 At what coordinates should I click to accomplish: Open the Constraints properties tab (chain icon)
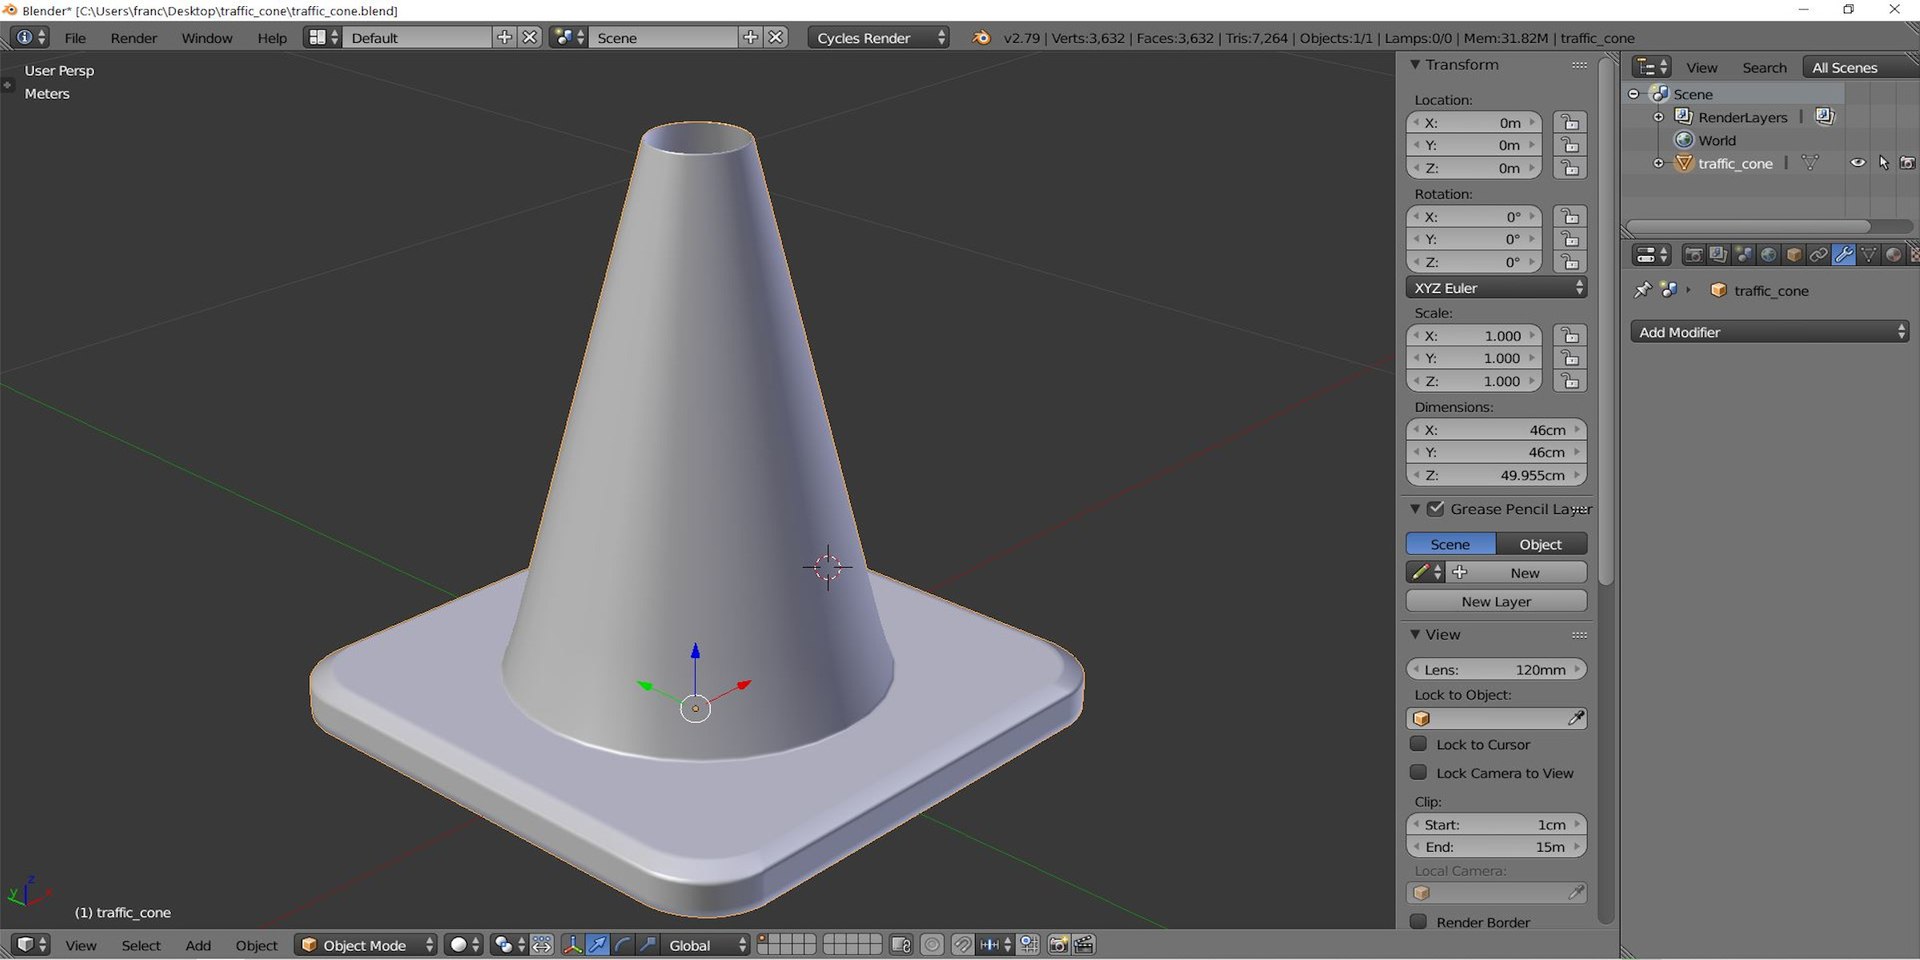click(1818, 255)
